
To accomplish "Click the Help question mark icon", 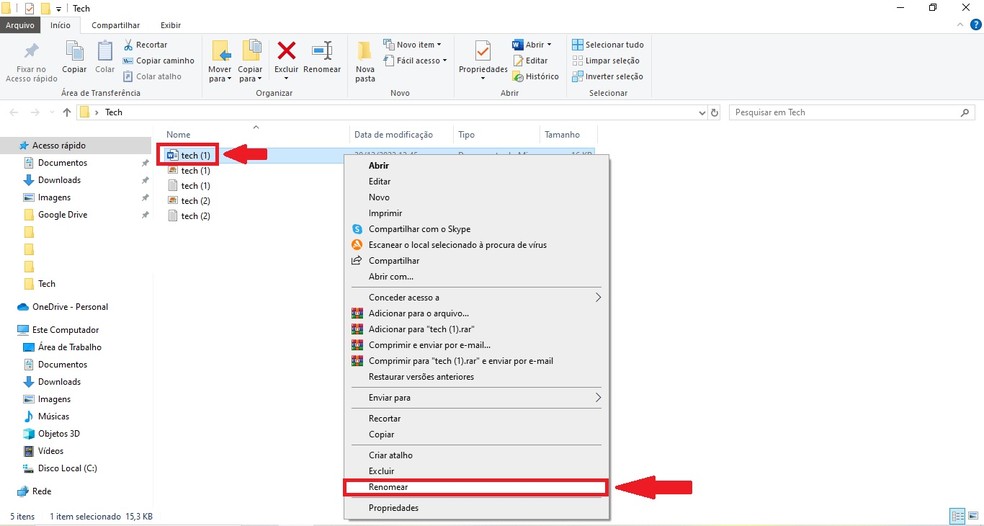I will click(976, 25).
